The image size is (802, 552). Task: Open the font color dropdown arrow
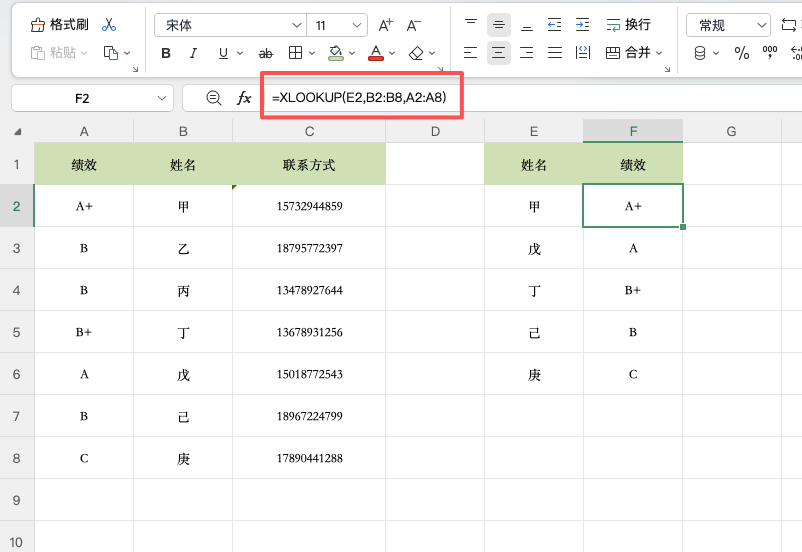pos(392,53)
